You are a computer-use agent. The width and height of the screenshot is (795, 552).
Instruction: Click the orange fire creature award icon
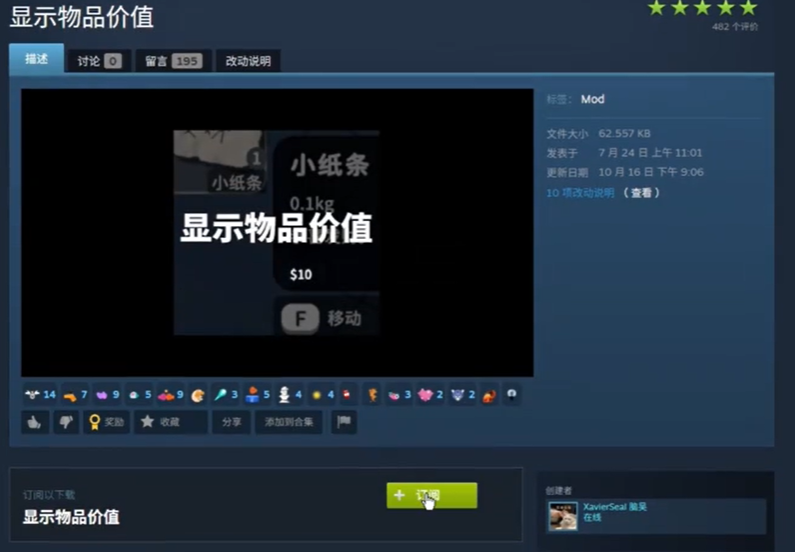(x=489, y=395)
